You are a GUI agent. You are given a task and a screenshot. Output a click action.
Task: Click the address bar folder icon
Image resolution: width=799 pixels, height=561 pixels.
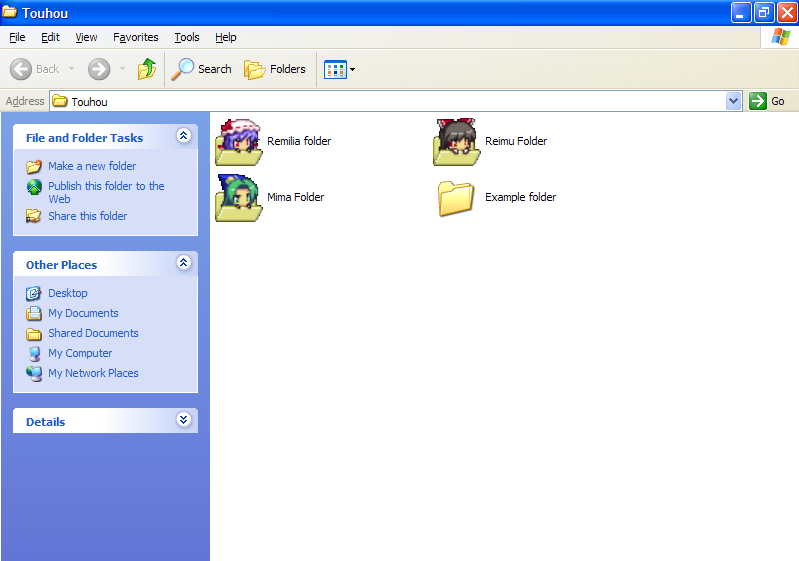(x=60, y=101)
